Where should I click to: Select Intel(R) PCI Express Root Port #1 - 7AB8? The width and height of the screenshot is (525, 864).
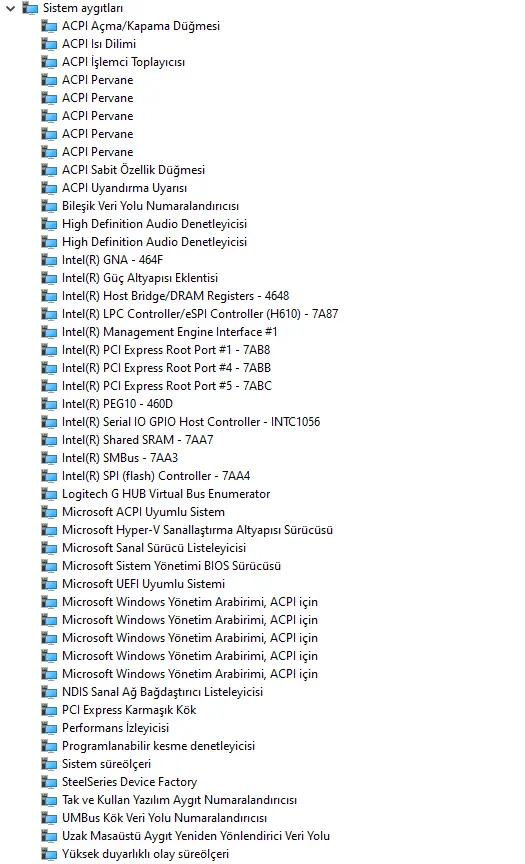pyautogui.click(x=166, y=350)
